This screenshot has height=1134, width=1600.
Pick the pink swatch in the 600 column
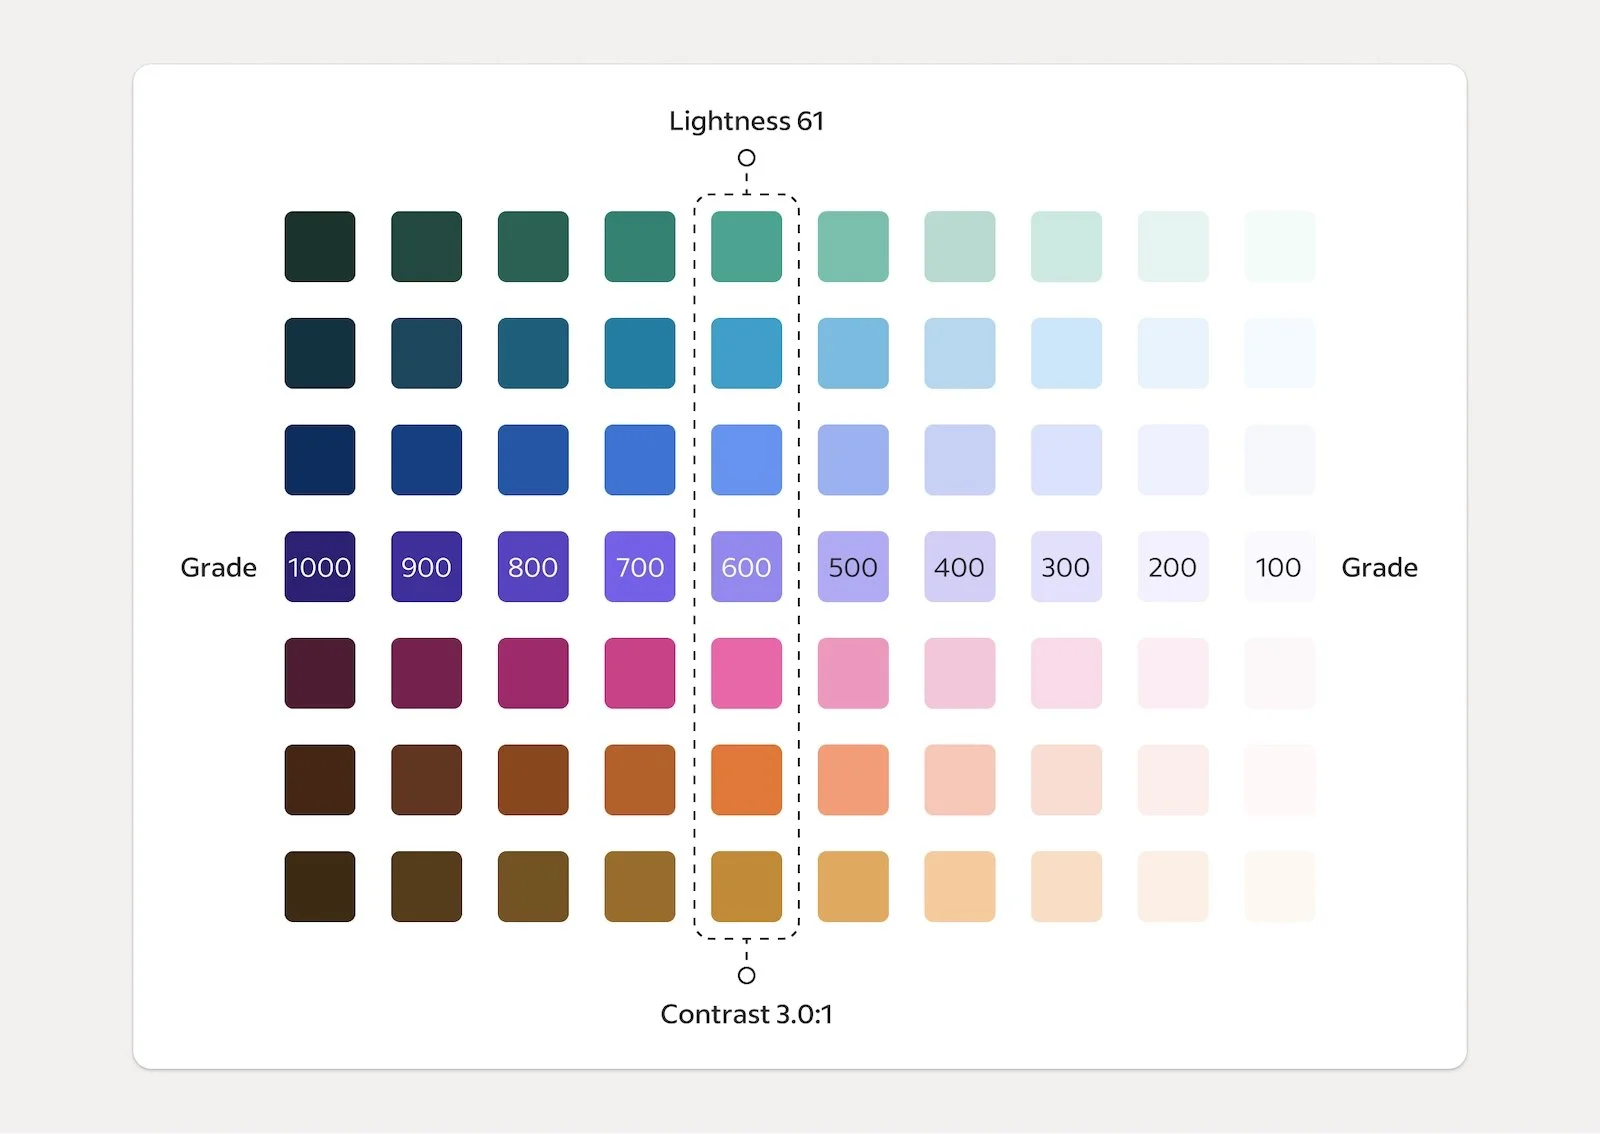pos(747,673)
